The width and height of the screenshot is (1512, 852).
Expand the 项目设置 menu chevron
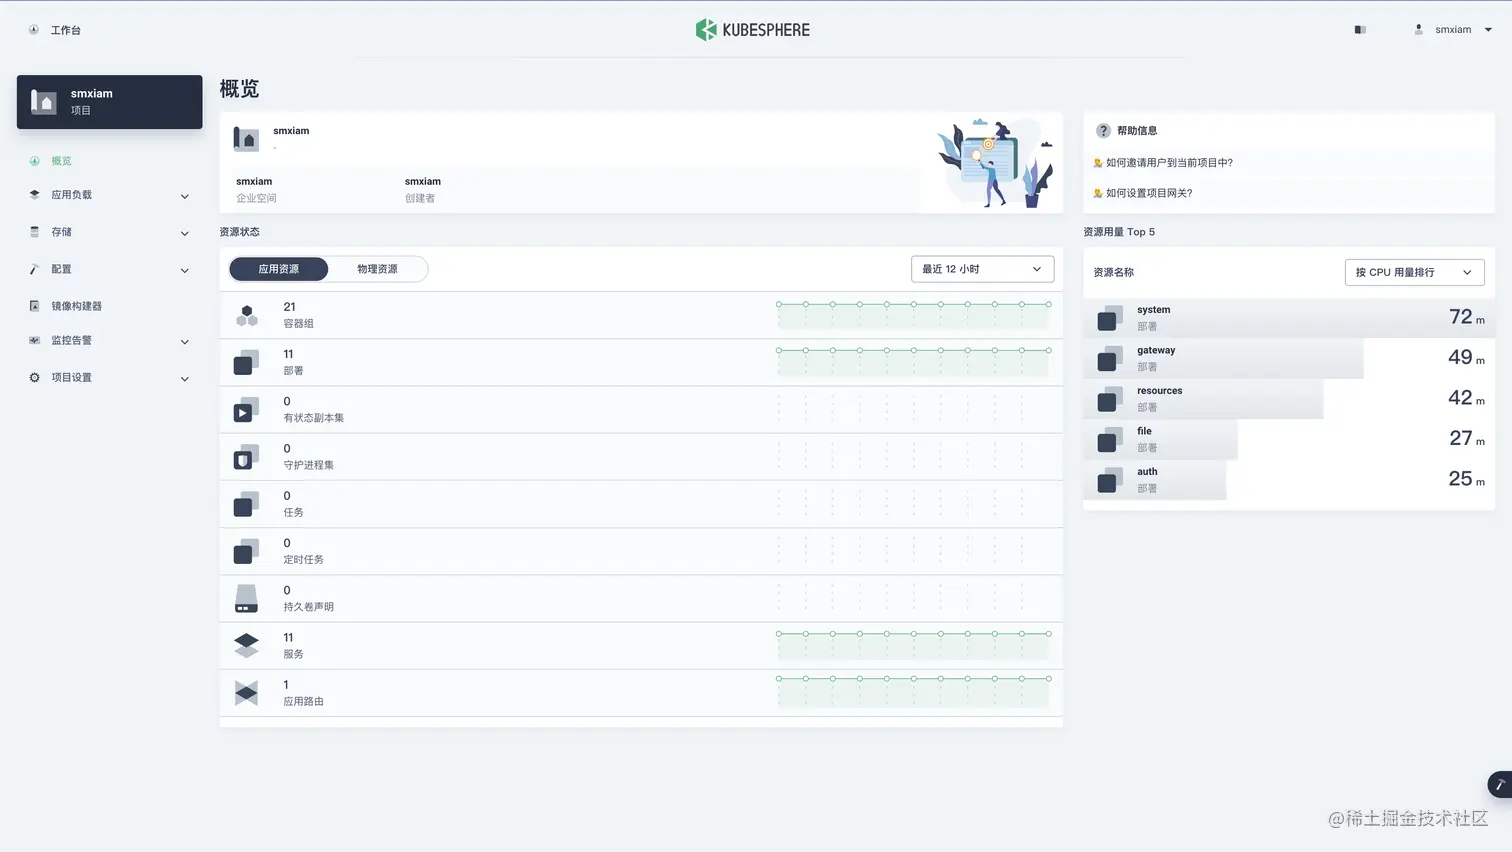tap(184, 378)
